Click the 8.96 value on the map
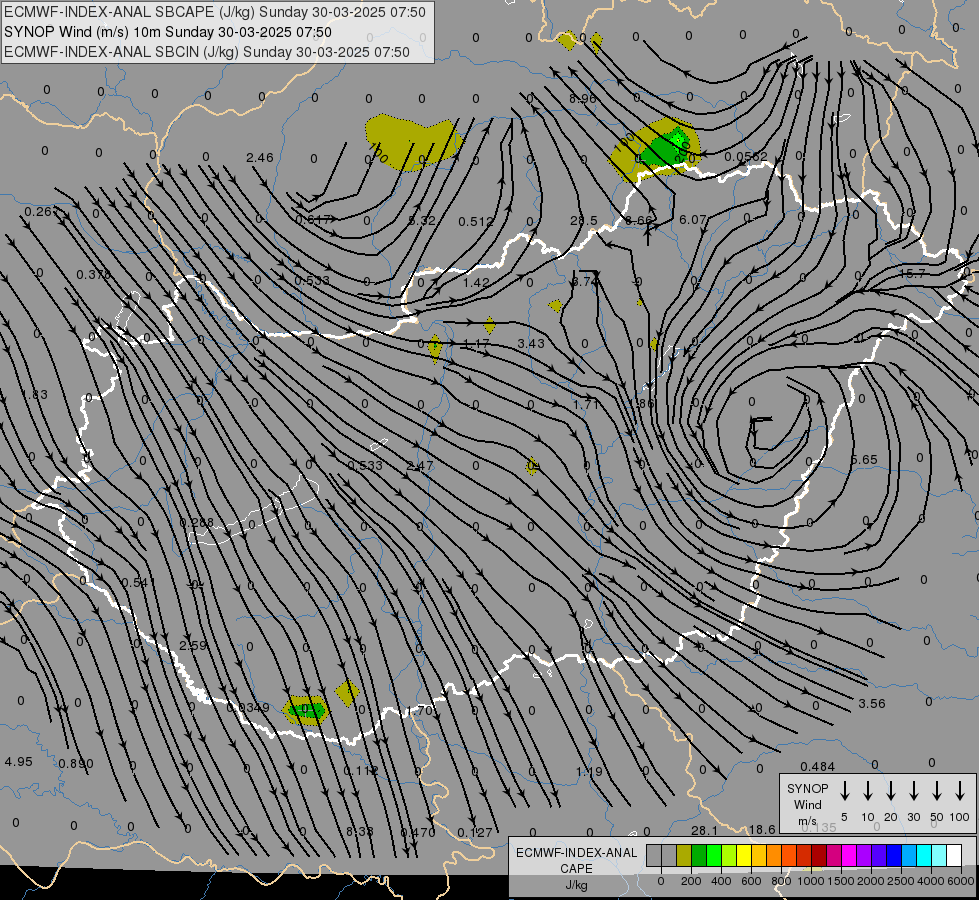Screen dimensions: 979x900 click(583, 99)
